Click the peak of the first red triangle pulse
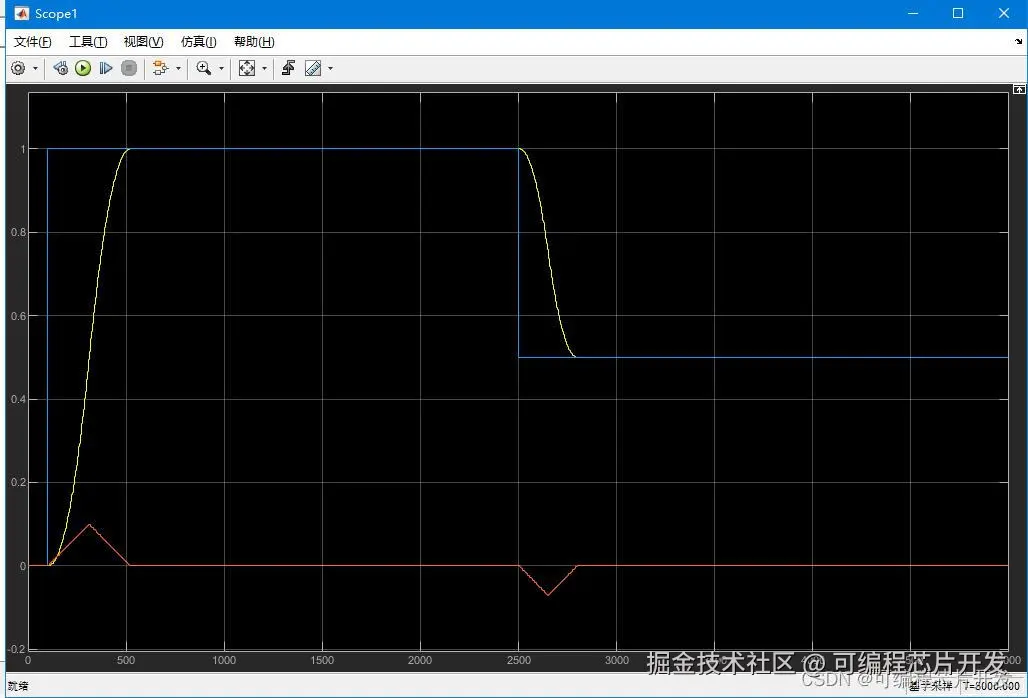This screenshot has height=698, width=1028. pos(89,524)
